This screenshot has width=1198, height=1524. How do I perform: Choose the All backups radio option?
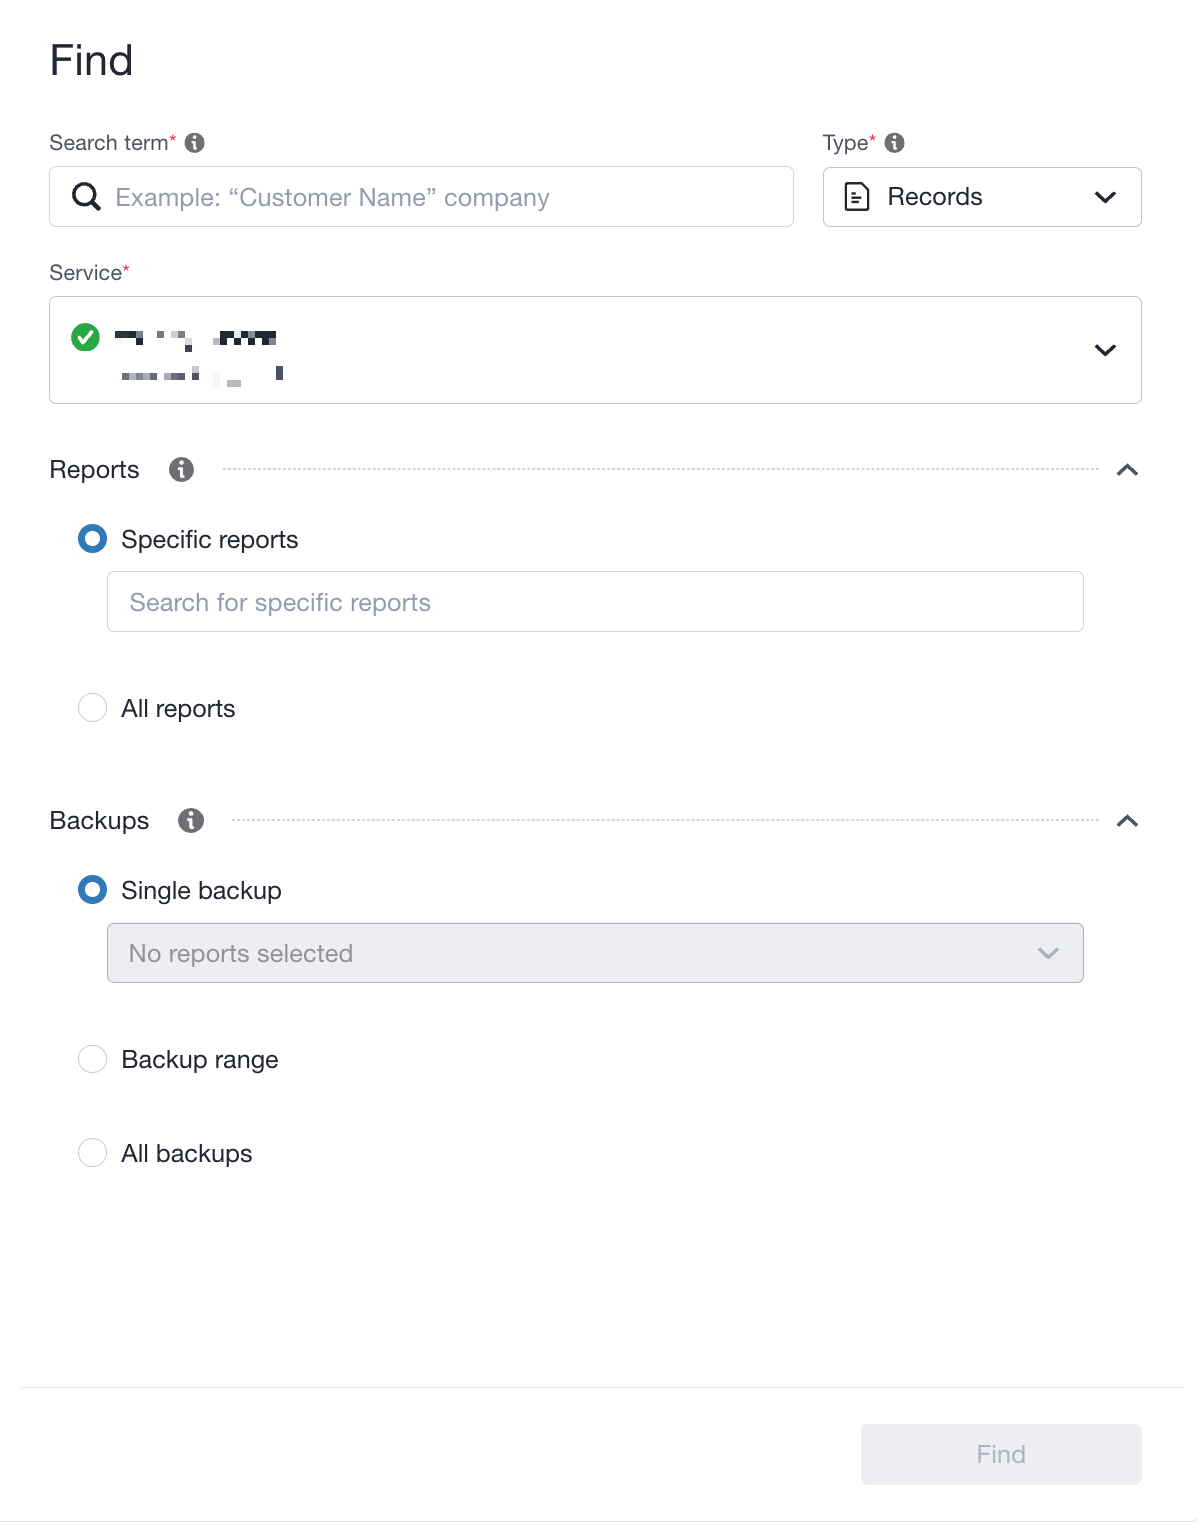(92, 1153)
